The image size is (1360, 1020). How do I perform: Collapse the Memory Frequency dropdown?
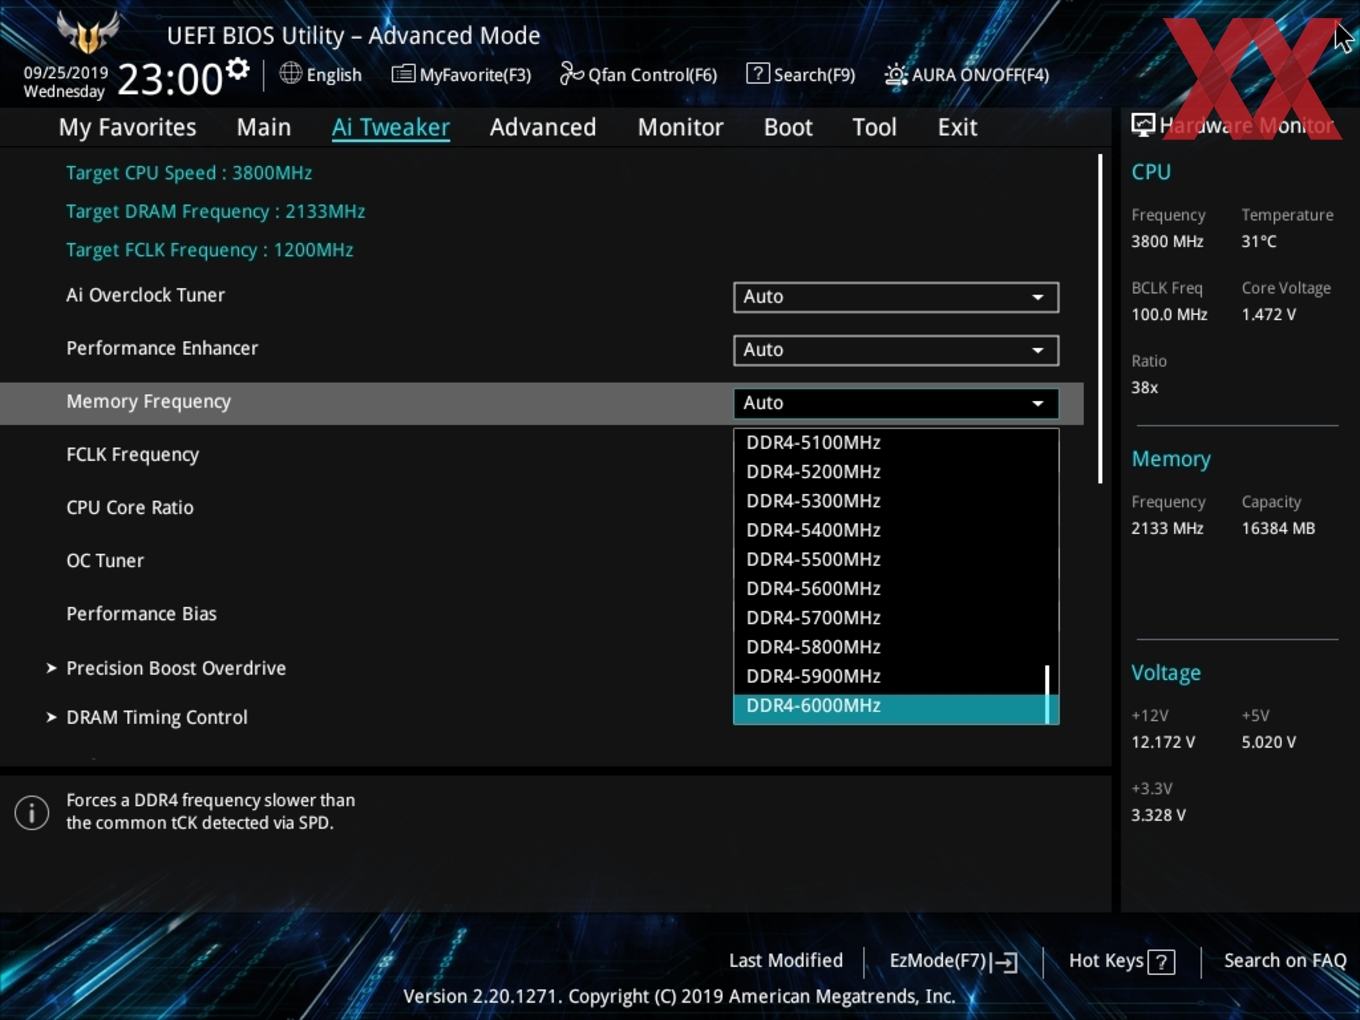[x=896, y=403]
